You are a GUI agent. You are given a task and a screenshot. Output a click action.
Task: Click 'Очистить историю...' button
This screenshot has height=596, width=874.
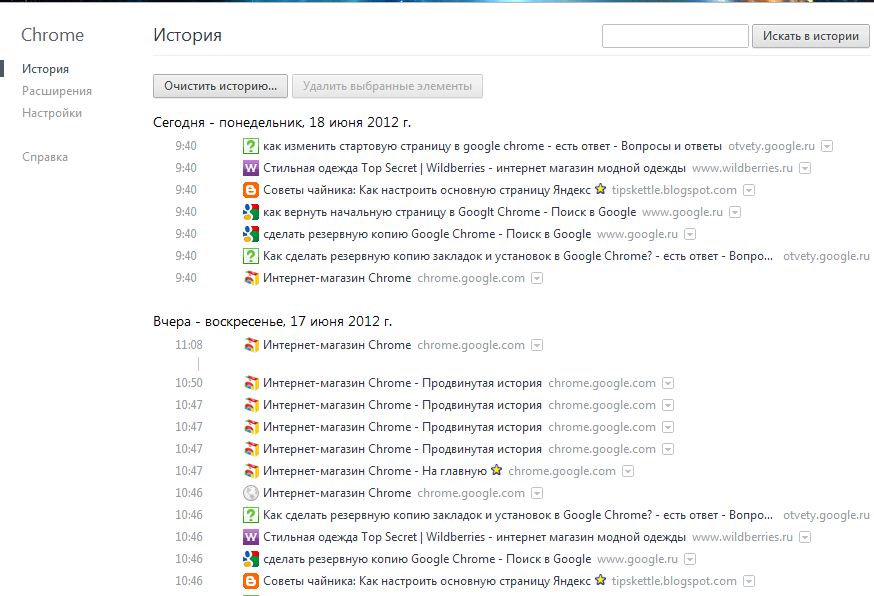tap(220, 86)
